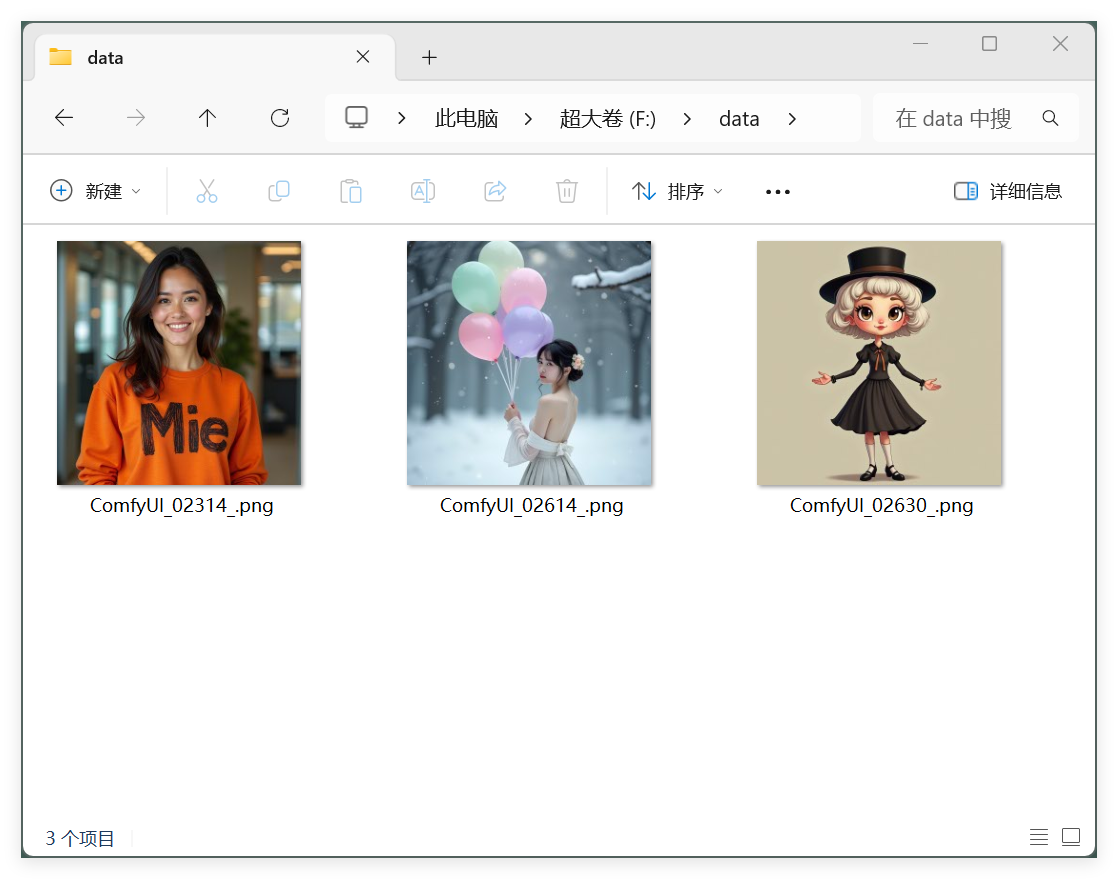Click the yellow folder icon on data tab
Viewport: 1118px width, 879px height.
tap(61, 57)
